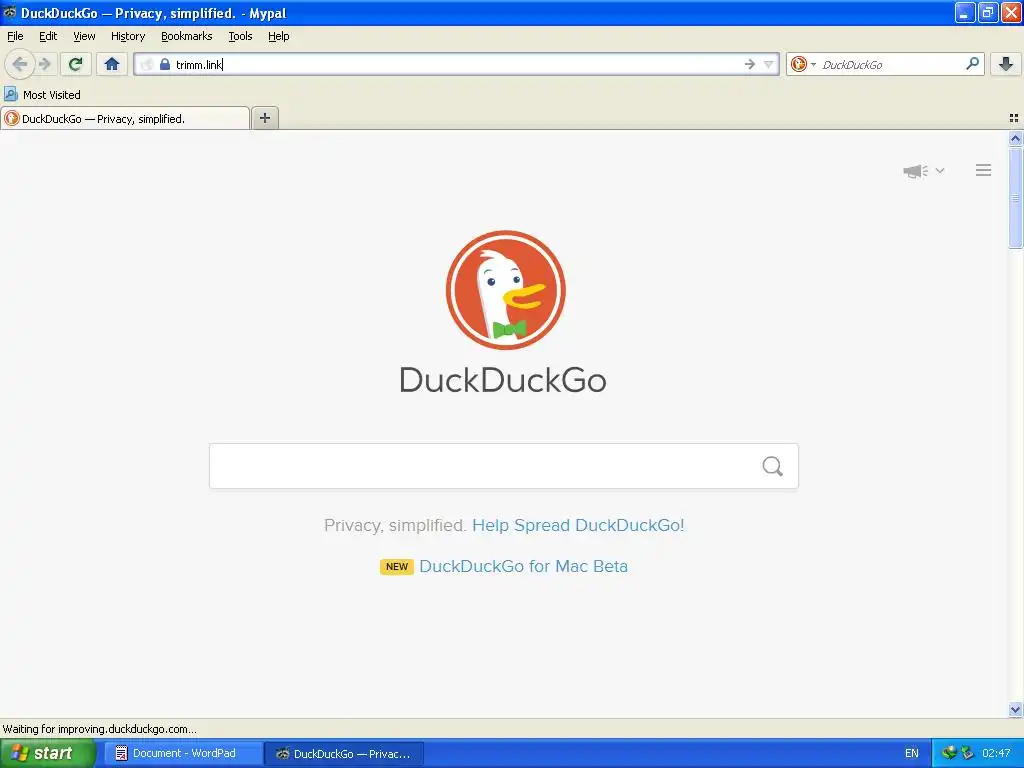Focus the DuckDuckGo page search field
Image resolution: width=1024 pixels, height=768 pixels.
(x=504, y=466)
